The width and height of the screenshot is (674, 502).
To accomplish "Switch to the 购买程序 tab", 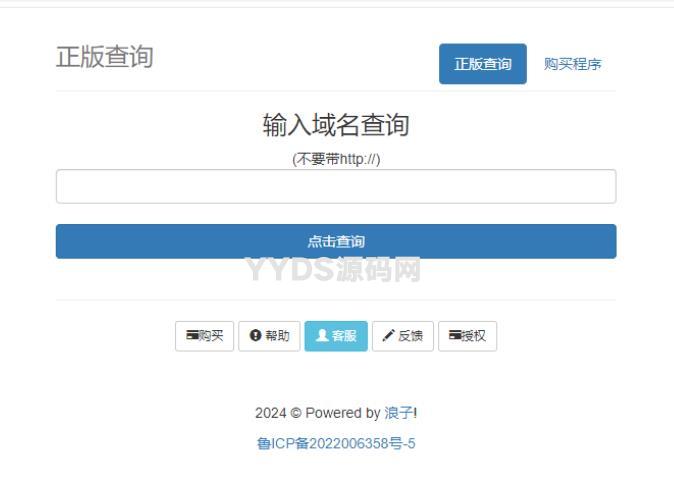I will pyautogui.click(x=572, y=64).
